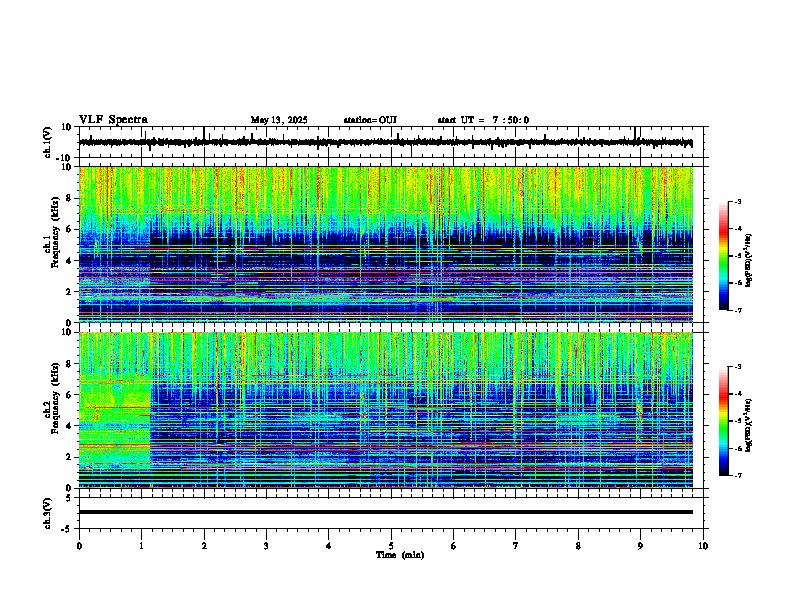The width and height of the screenshot is (792, 612).
Task: Click the "-7" label on ch.2 color scale
Action: [x=738, y=475]
